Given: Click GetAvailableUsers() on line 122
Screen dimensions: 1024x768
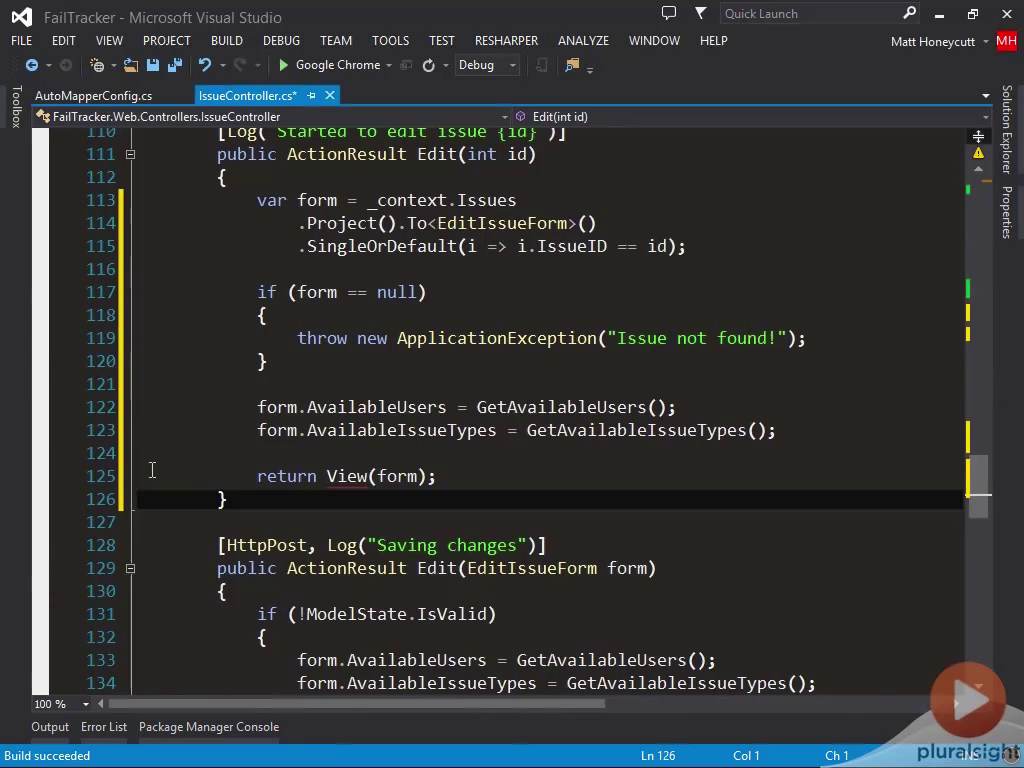Looking at the screenshot, I should click(x=571, y=408).
